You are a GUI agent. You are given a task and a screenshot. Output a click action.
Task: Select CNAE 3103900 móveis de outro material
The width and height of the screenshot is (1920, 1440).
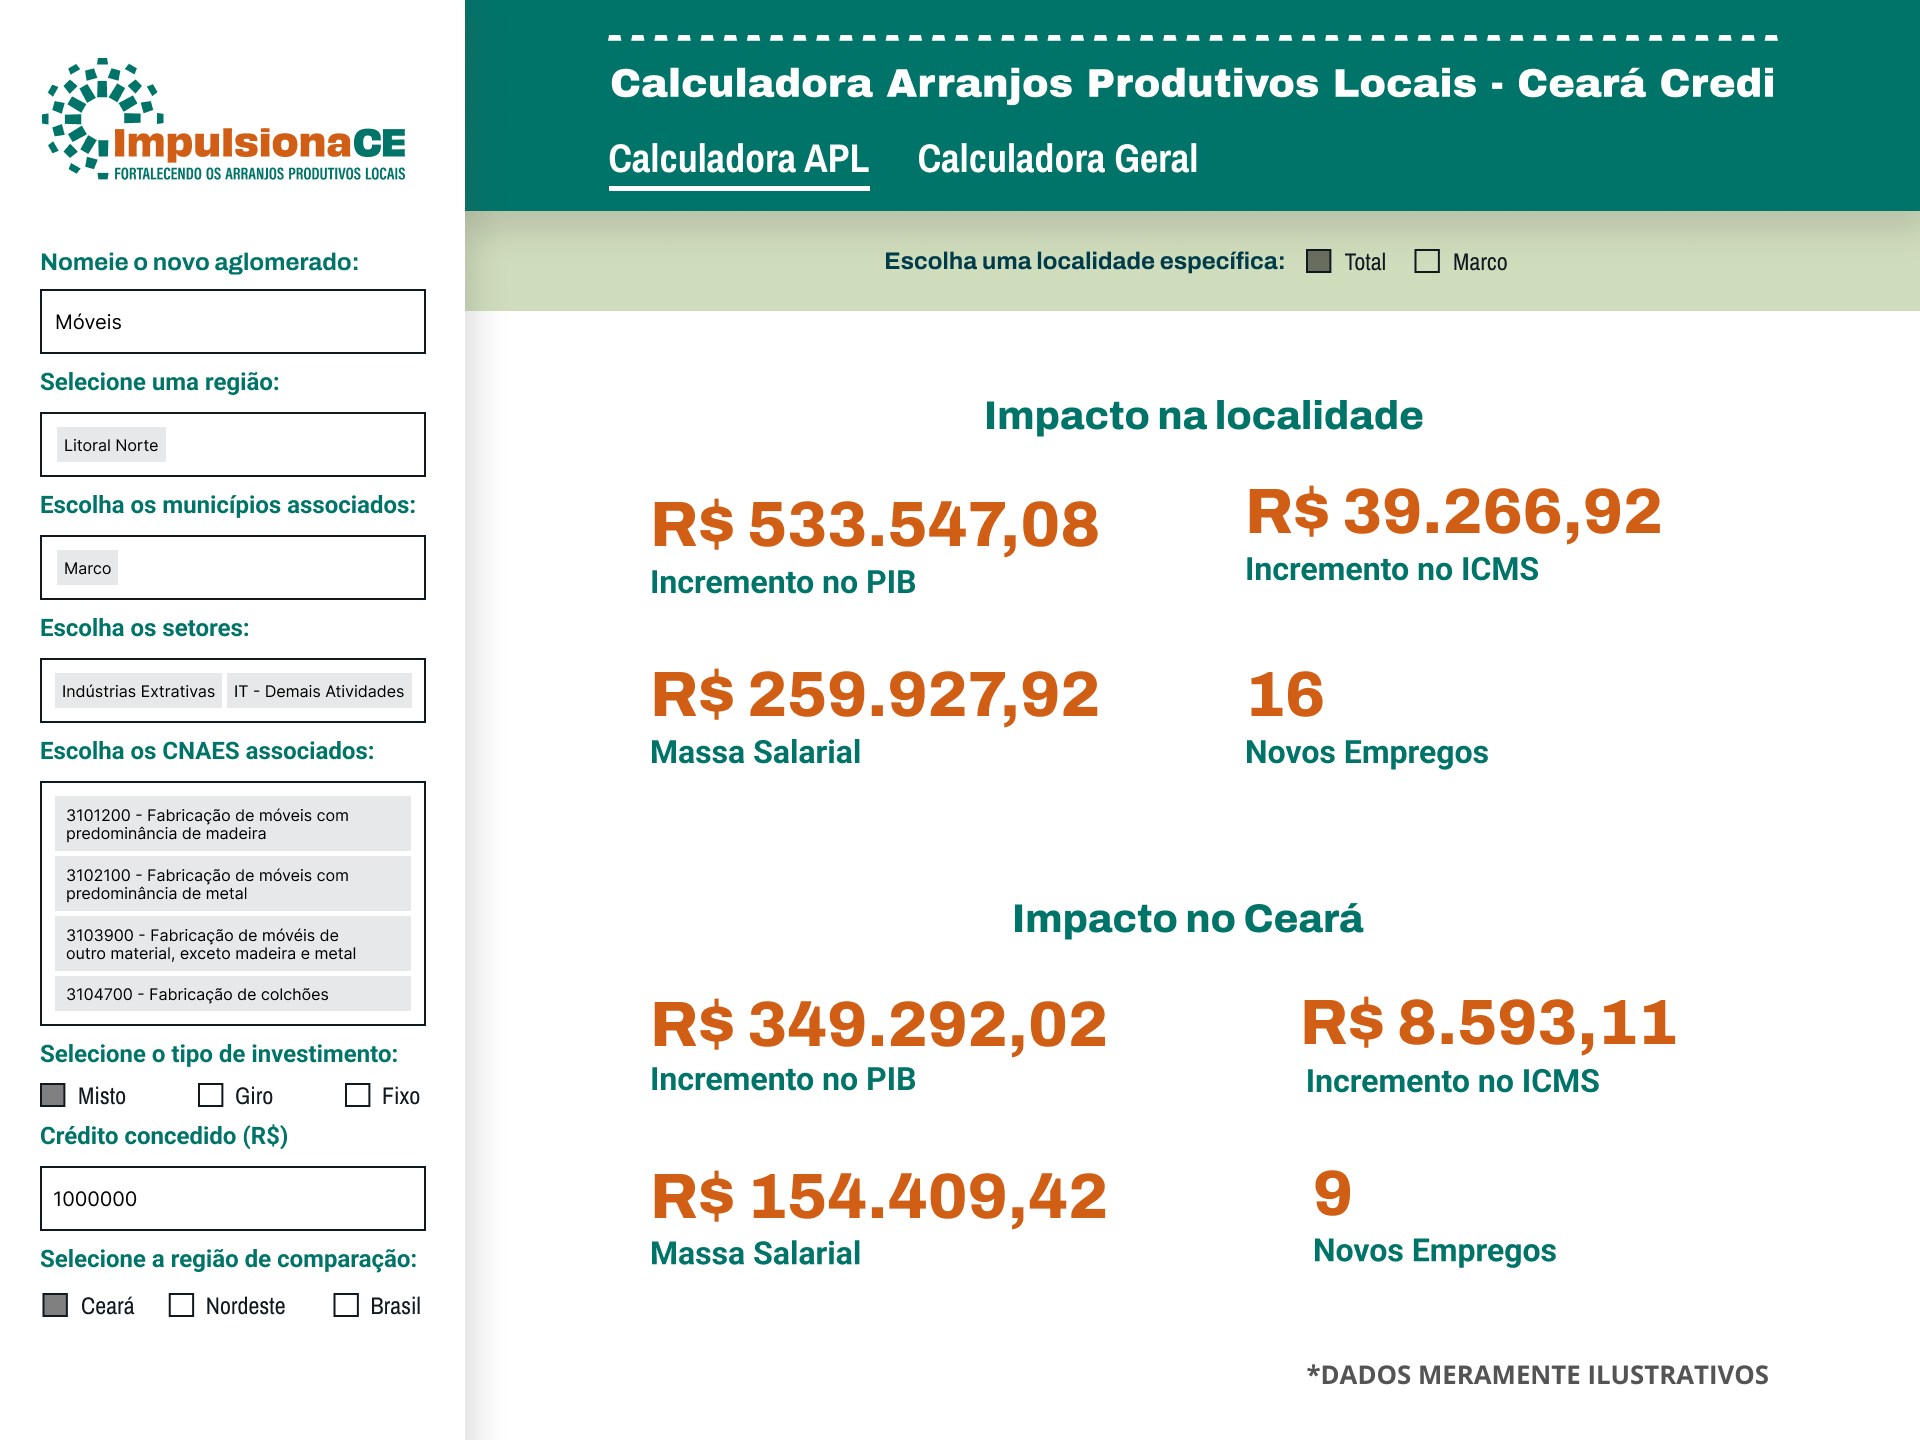click(233, 944)
